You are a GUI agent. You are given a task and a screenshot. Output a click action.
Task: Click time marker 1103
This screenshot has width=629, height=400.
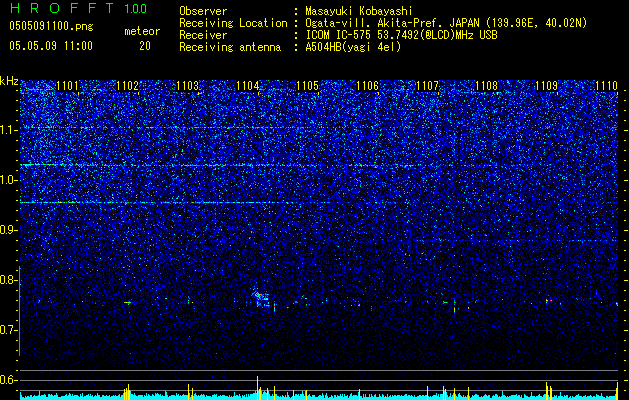click(x=187, y=86)
